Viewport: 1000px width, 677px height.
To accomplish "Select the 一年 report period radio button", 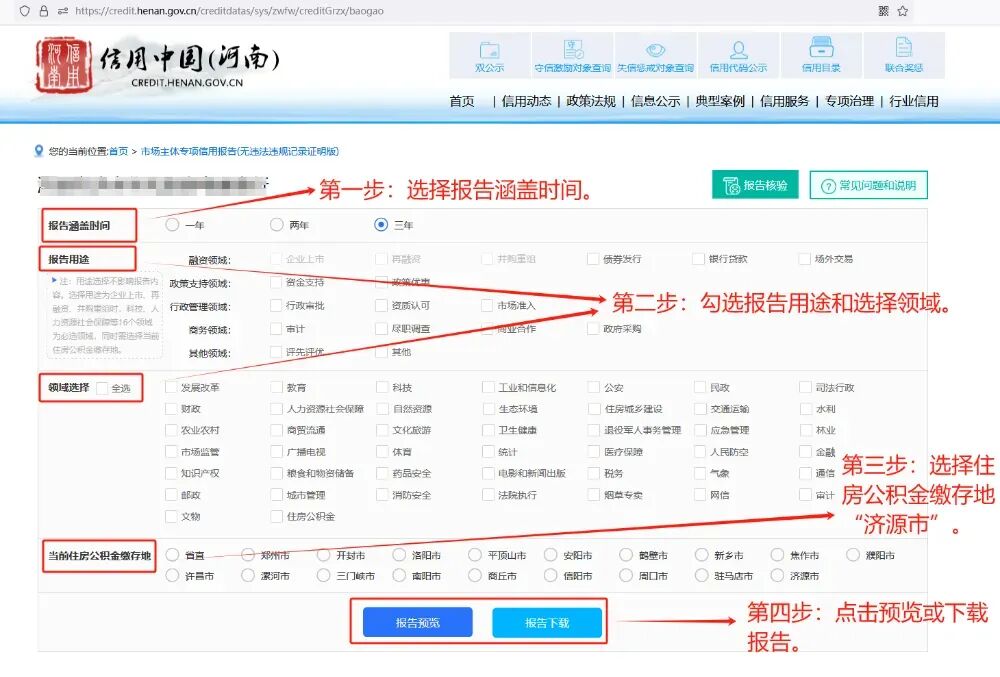I will click(173, 225).
